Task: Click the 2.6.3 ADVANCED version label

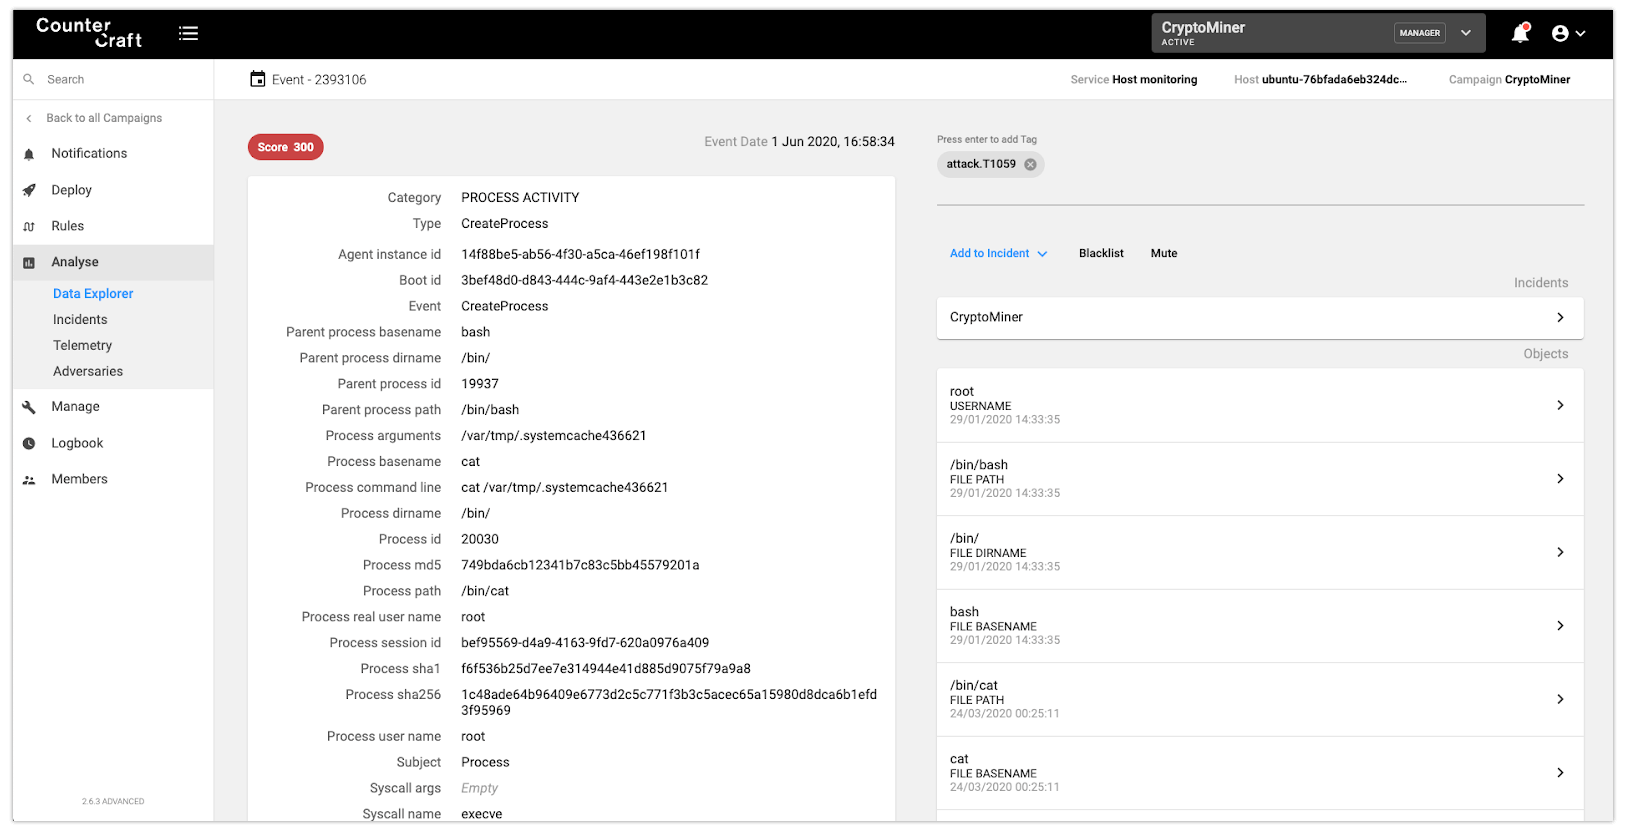Action: tap(113, 801)
